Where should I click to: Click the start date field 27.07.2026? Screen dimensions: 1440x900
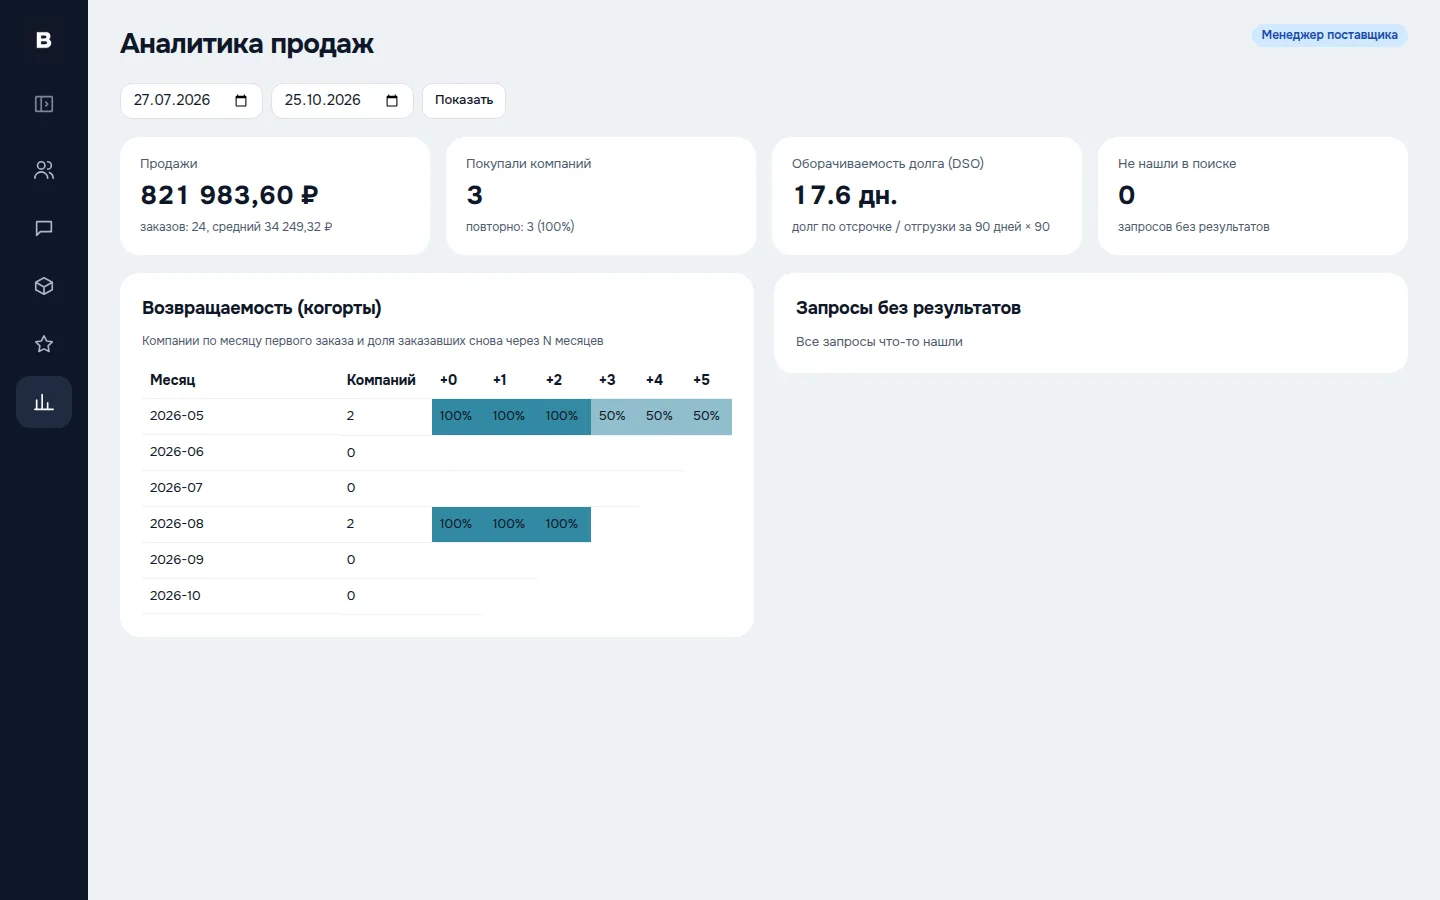click(191, 100)
